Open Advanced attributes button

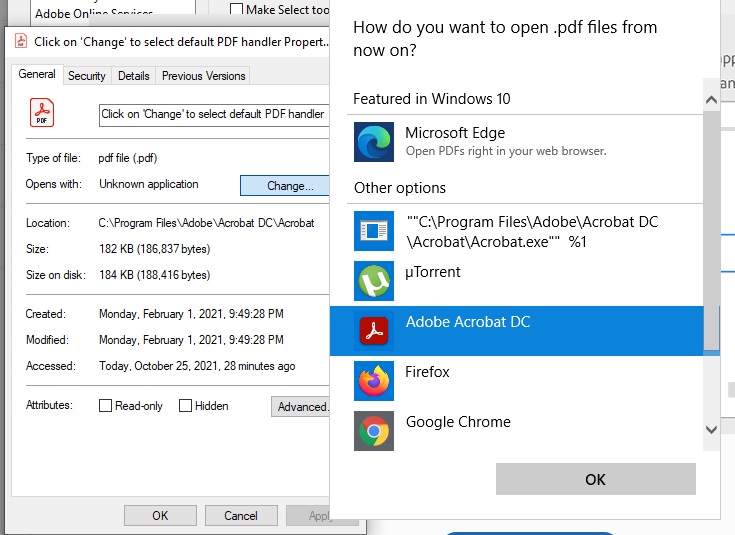[300, 407]
